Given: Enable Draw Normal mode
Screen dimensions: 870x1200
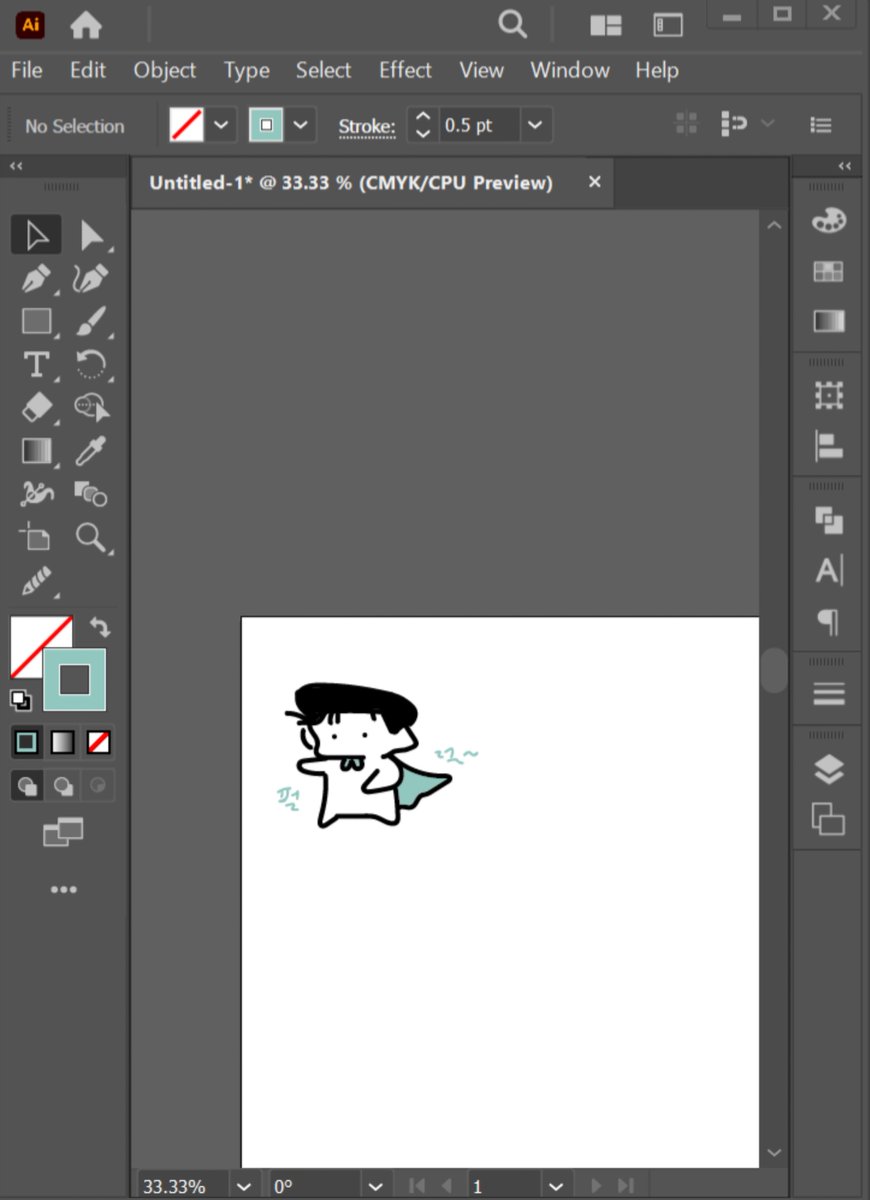Looking at the screenshot, I should click(x=26, y=785).
